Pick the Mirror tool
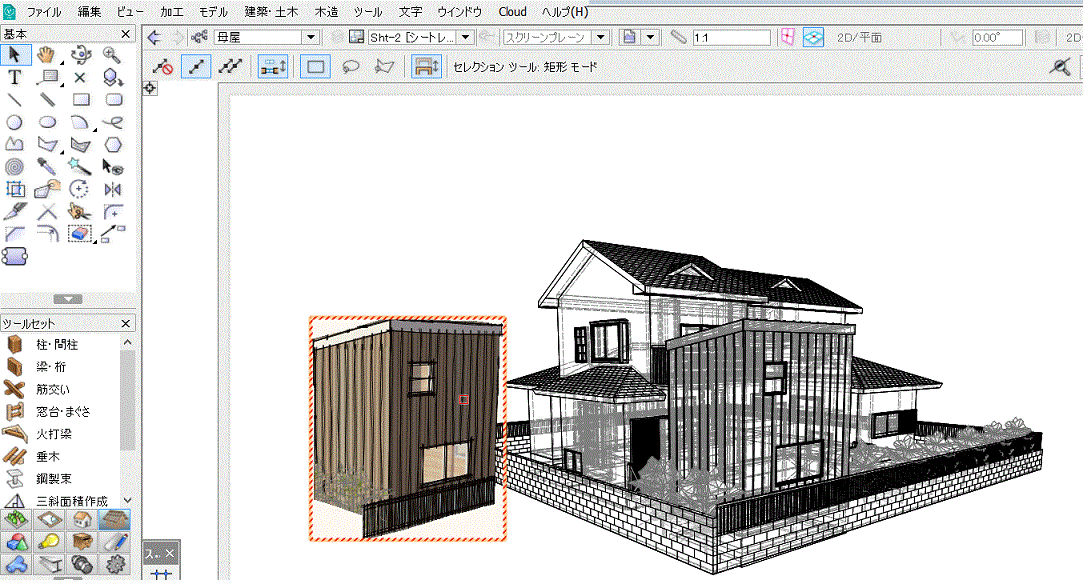 112,188
